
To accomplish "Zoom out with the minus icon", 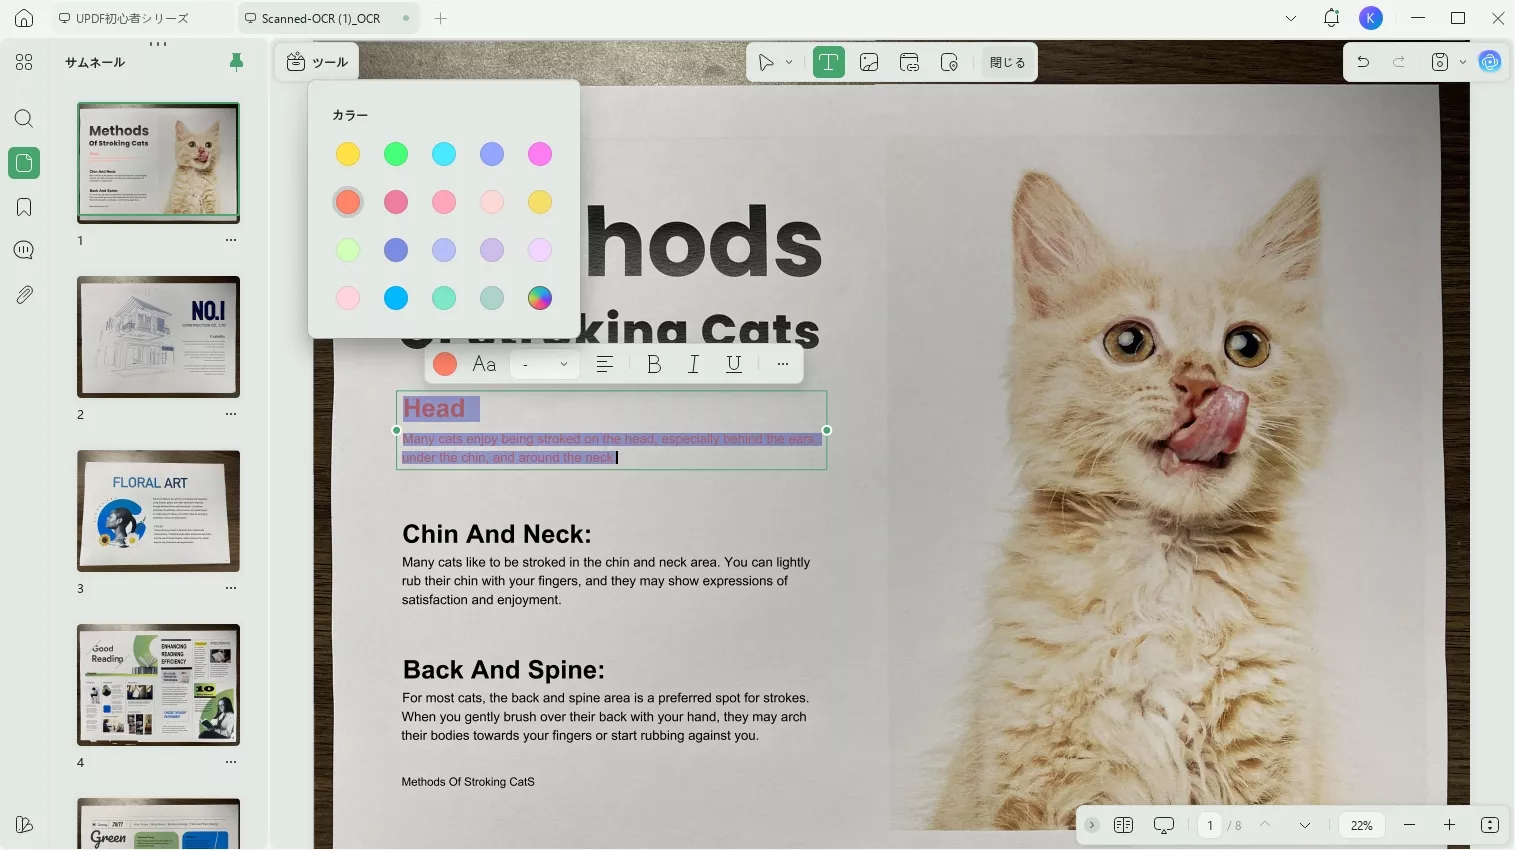I will [x=1409, y=825].
